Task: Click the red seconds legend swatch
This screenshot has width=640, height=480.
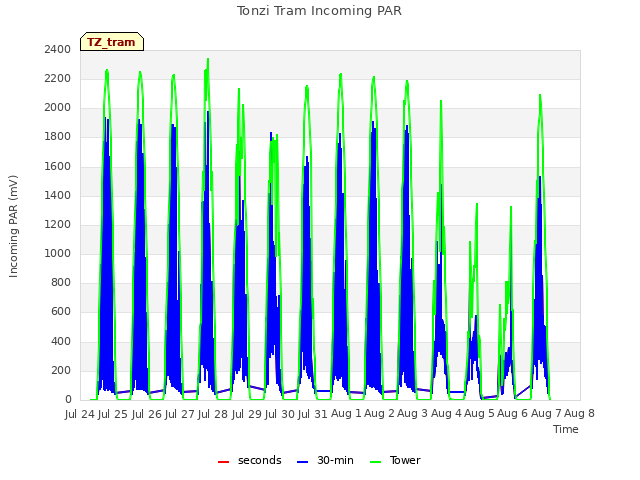Action: pyautogui.click(x=223, y=462)
